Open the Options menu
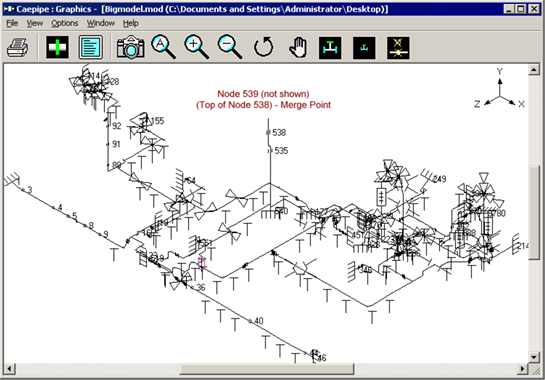Image resolution: width=545 pixels, height=380 pixels. pos(65,23)
